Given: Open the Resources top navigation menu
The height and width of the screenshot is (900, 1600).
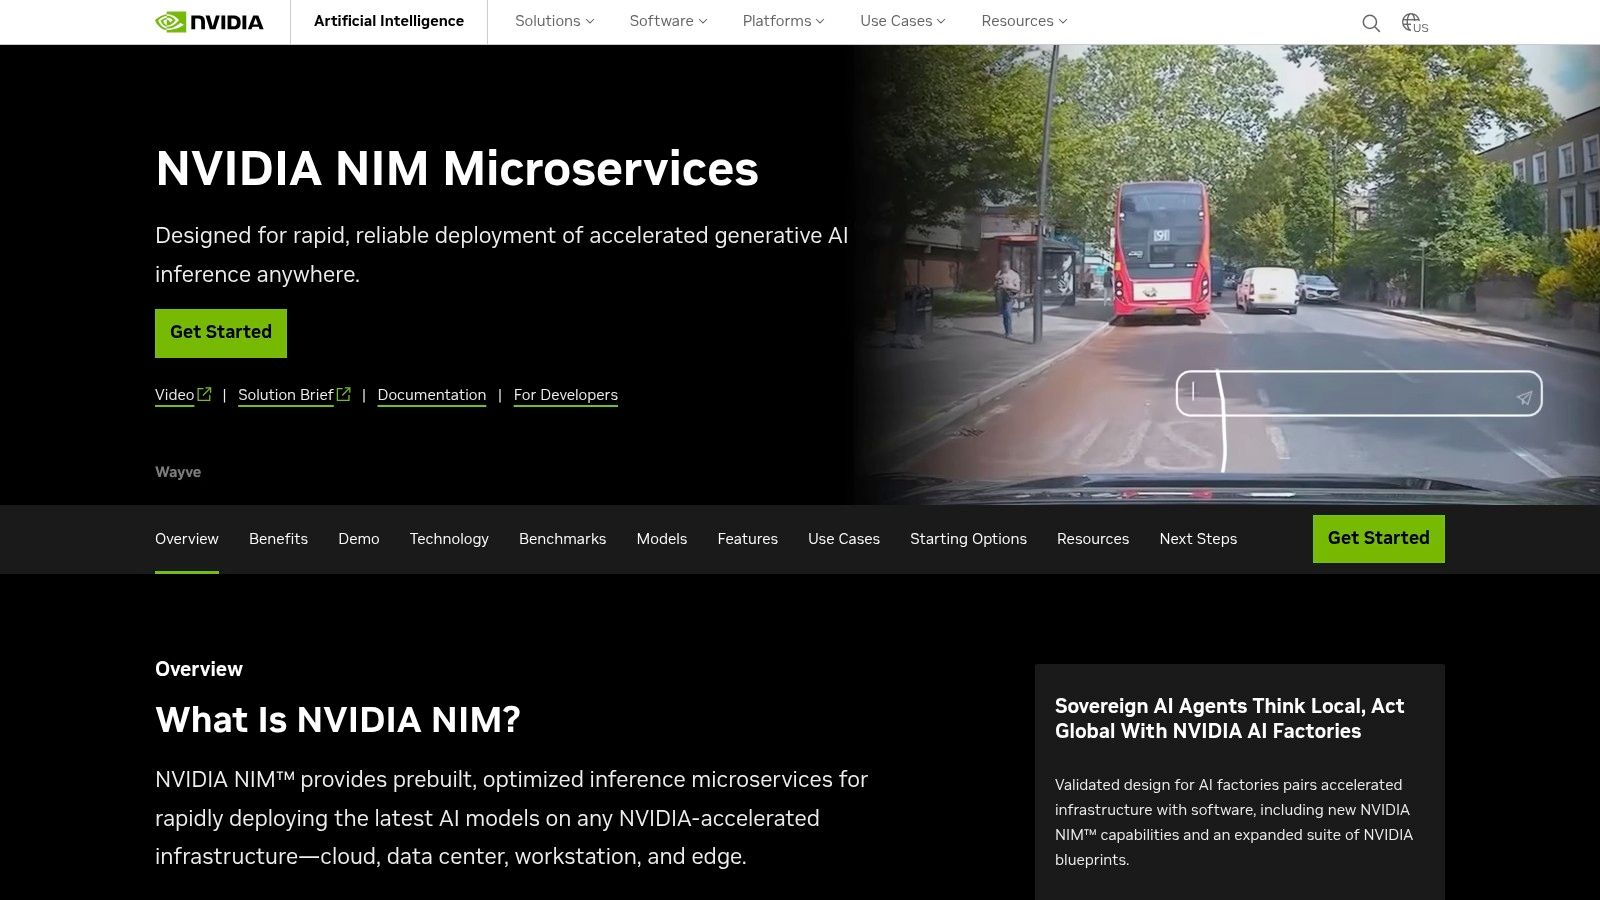Looking at the screenshot, I should [1023, 21].
